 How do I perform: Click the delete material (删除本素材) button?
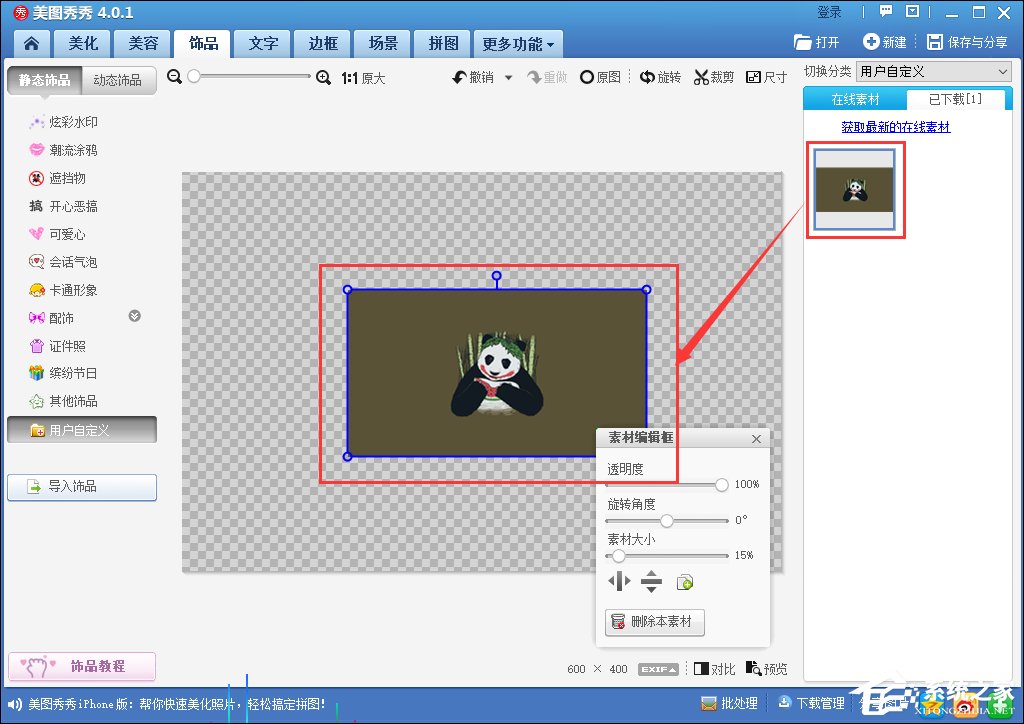[x=655, y=622]
